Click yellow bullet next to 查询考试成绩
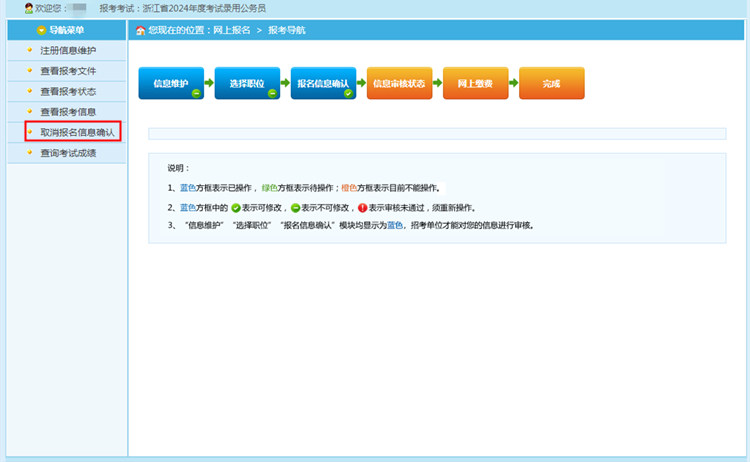This screenshot has height=462, width=750. 30,152
